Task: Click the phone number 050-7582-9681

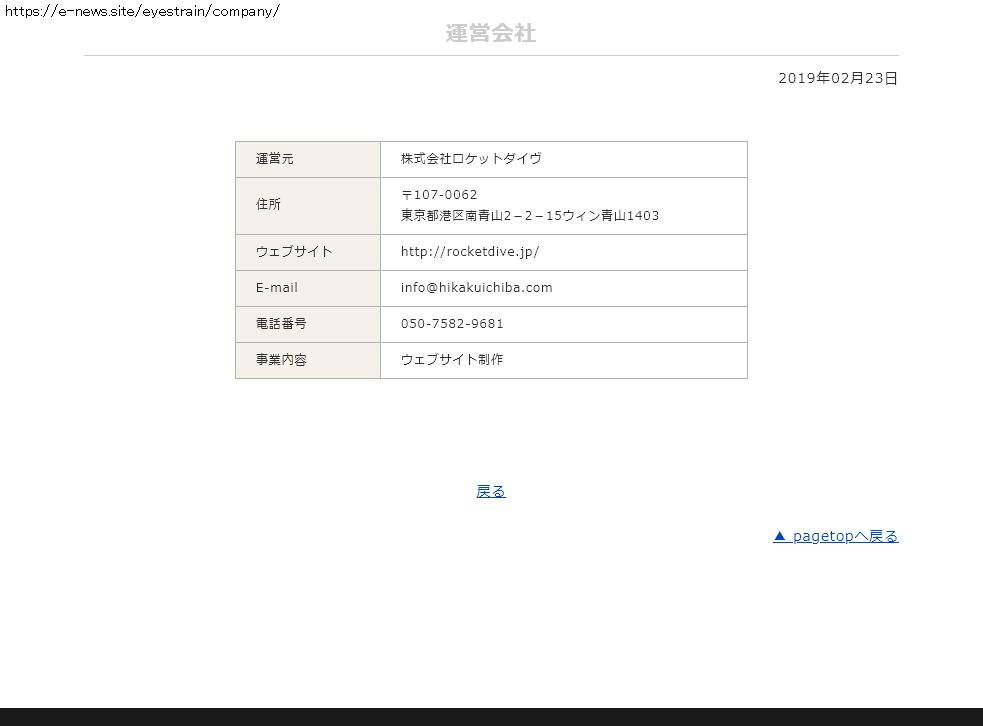Action: (452, 324)
